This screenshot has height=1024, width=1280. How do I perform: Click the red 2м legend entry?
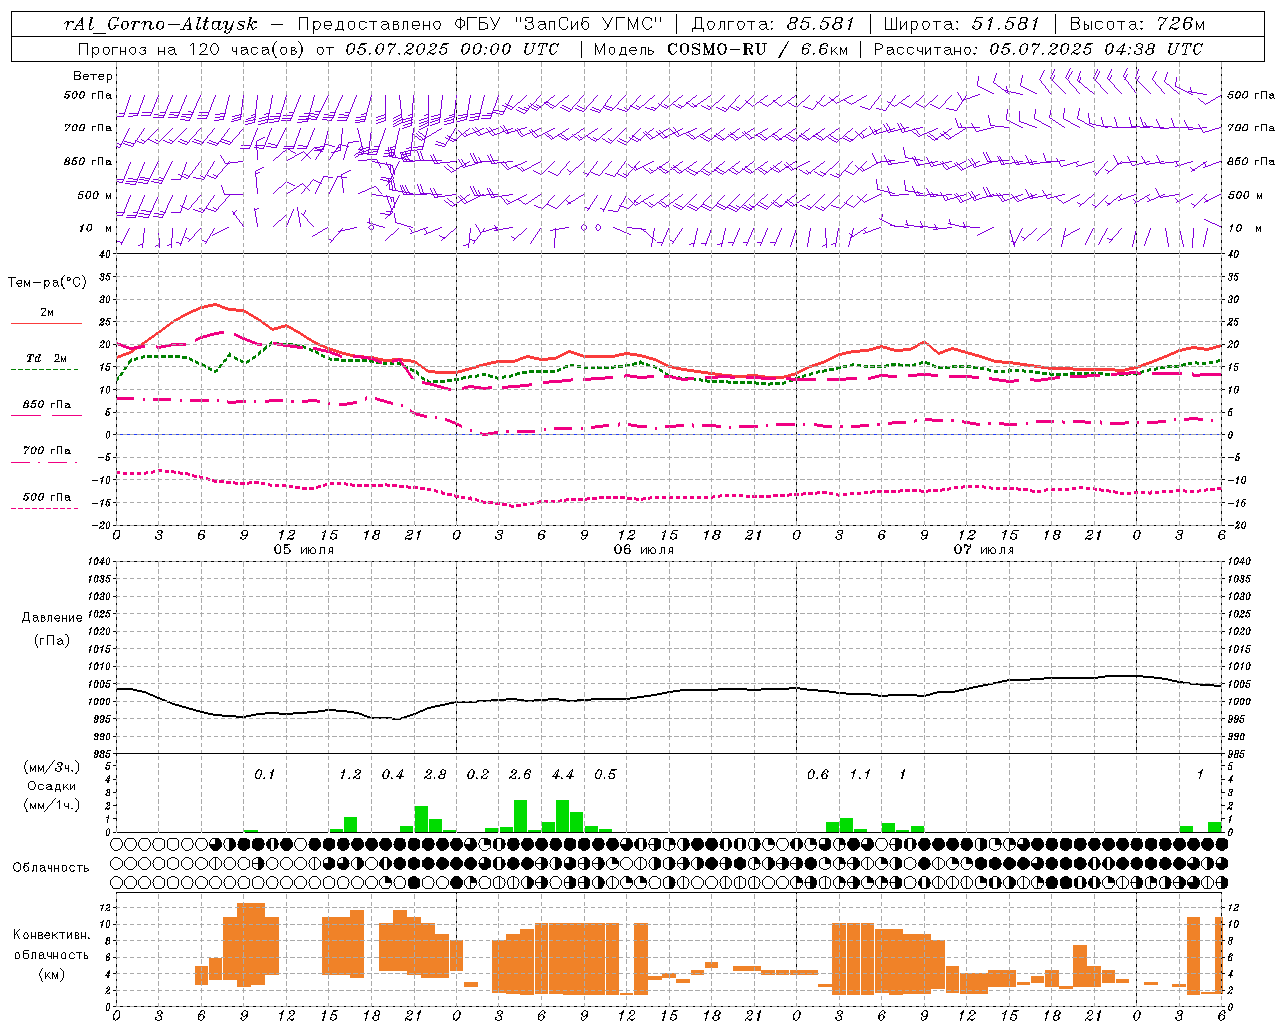click(x=46, y=317)
